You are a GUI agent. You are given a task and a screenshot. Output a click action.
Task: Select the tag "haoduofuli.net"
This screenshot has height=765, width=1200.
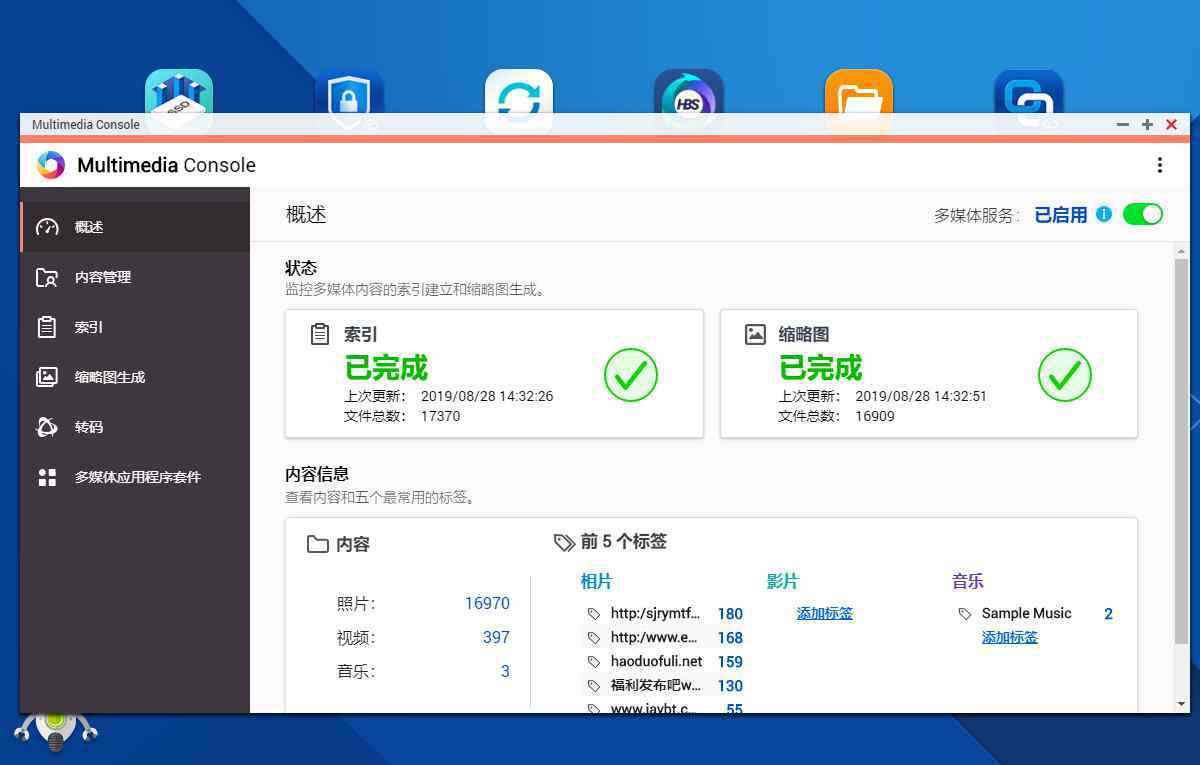coord(657,661)
